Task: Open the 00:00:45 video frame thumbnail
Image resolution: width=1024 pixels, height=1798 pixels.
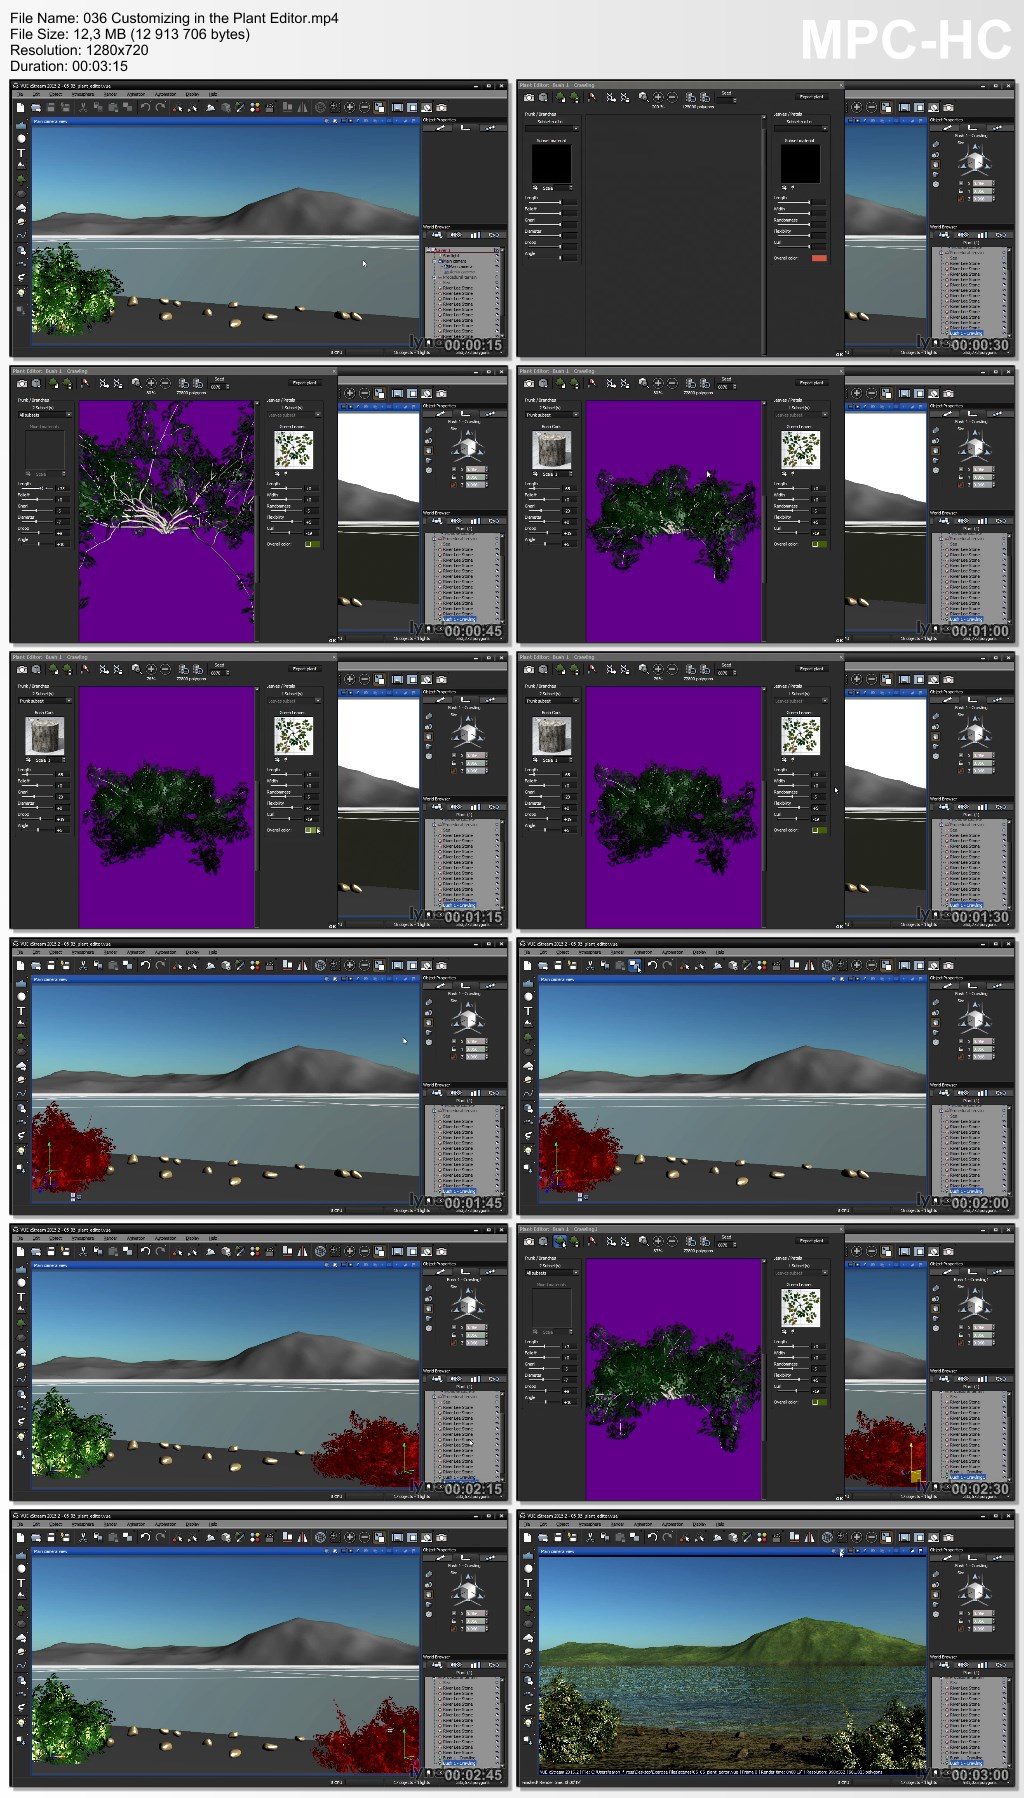Action: 260,505
